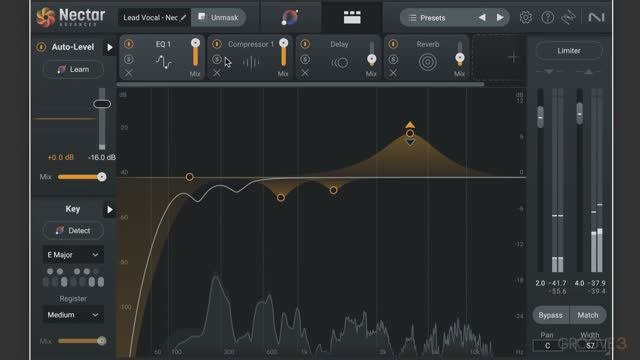
Task: Adjust EQ 1 Mix slider
Action: click(195, 53)
